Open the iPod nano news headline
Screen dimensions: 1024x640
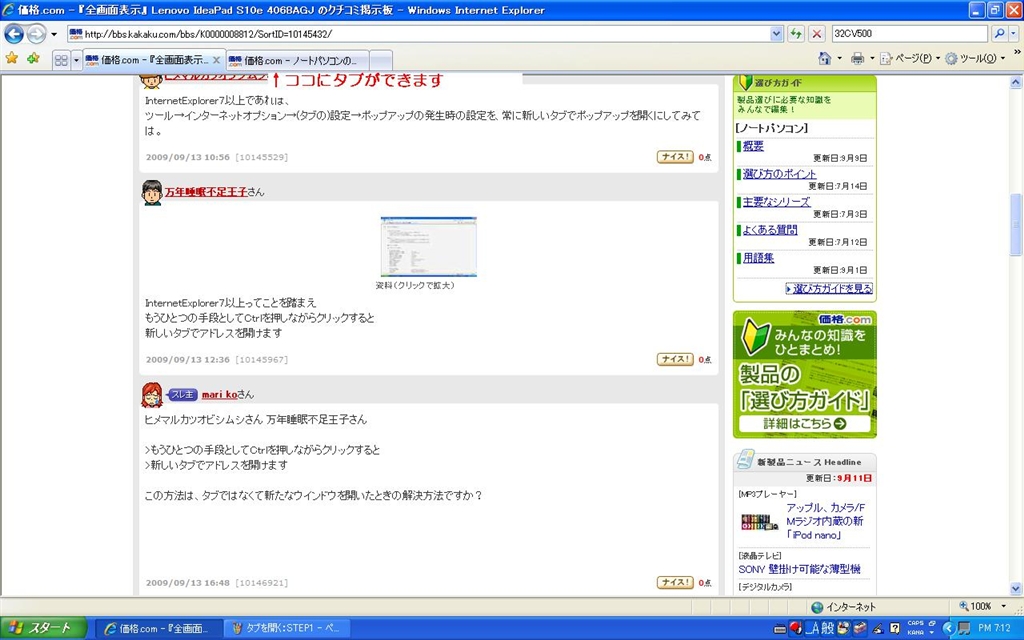tap(826, 521)
